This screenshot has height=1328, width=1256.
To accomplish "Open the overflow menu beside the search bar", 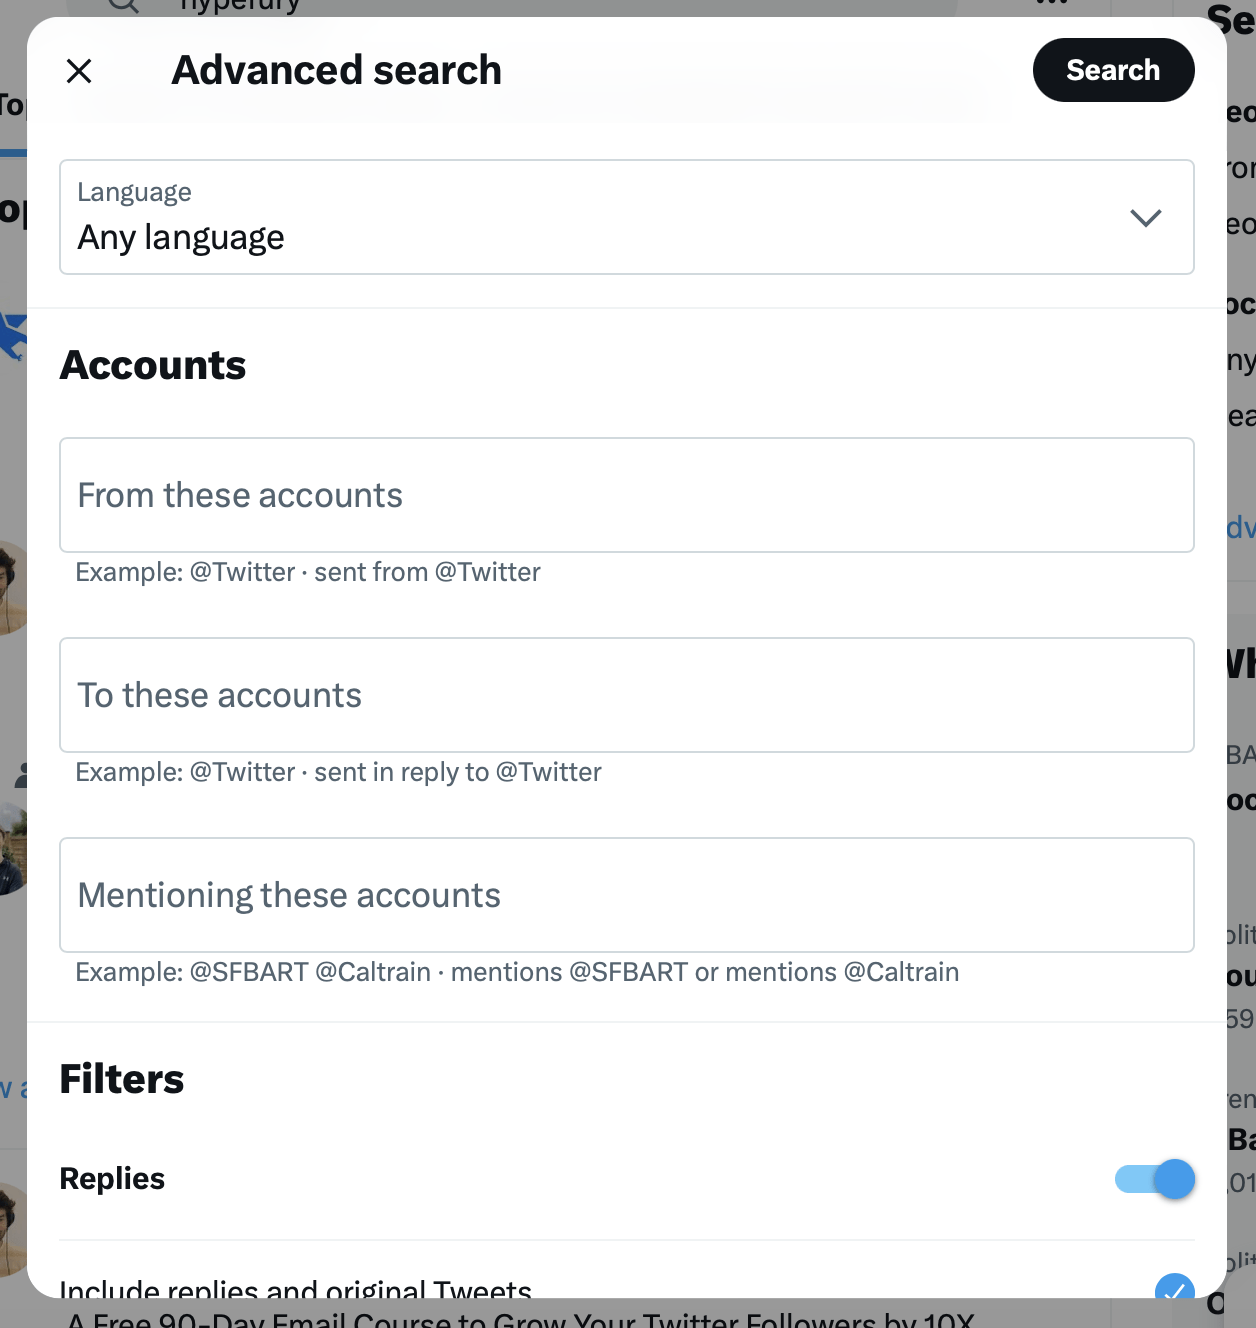I will pos(1052,4).
